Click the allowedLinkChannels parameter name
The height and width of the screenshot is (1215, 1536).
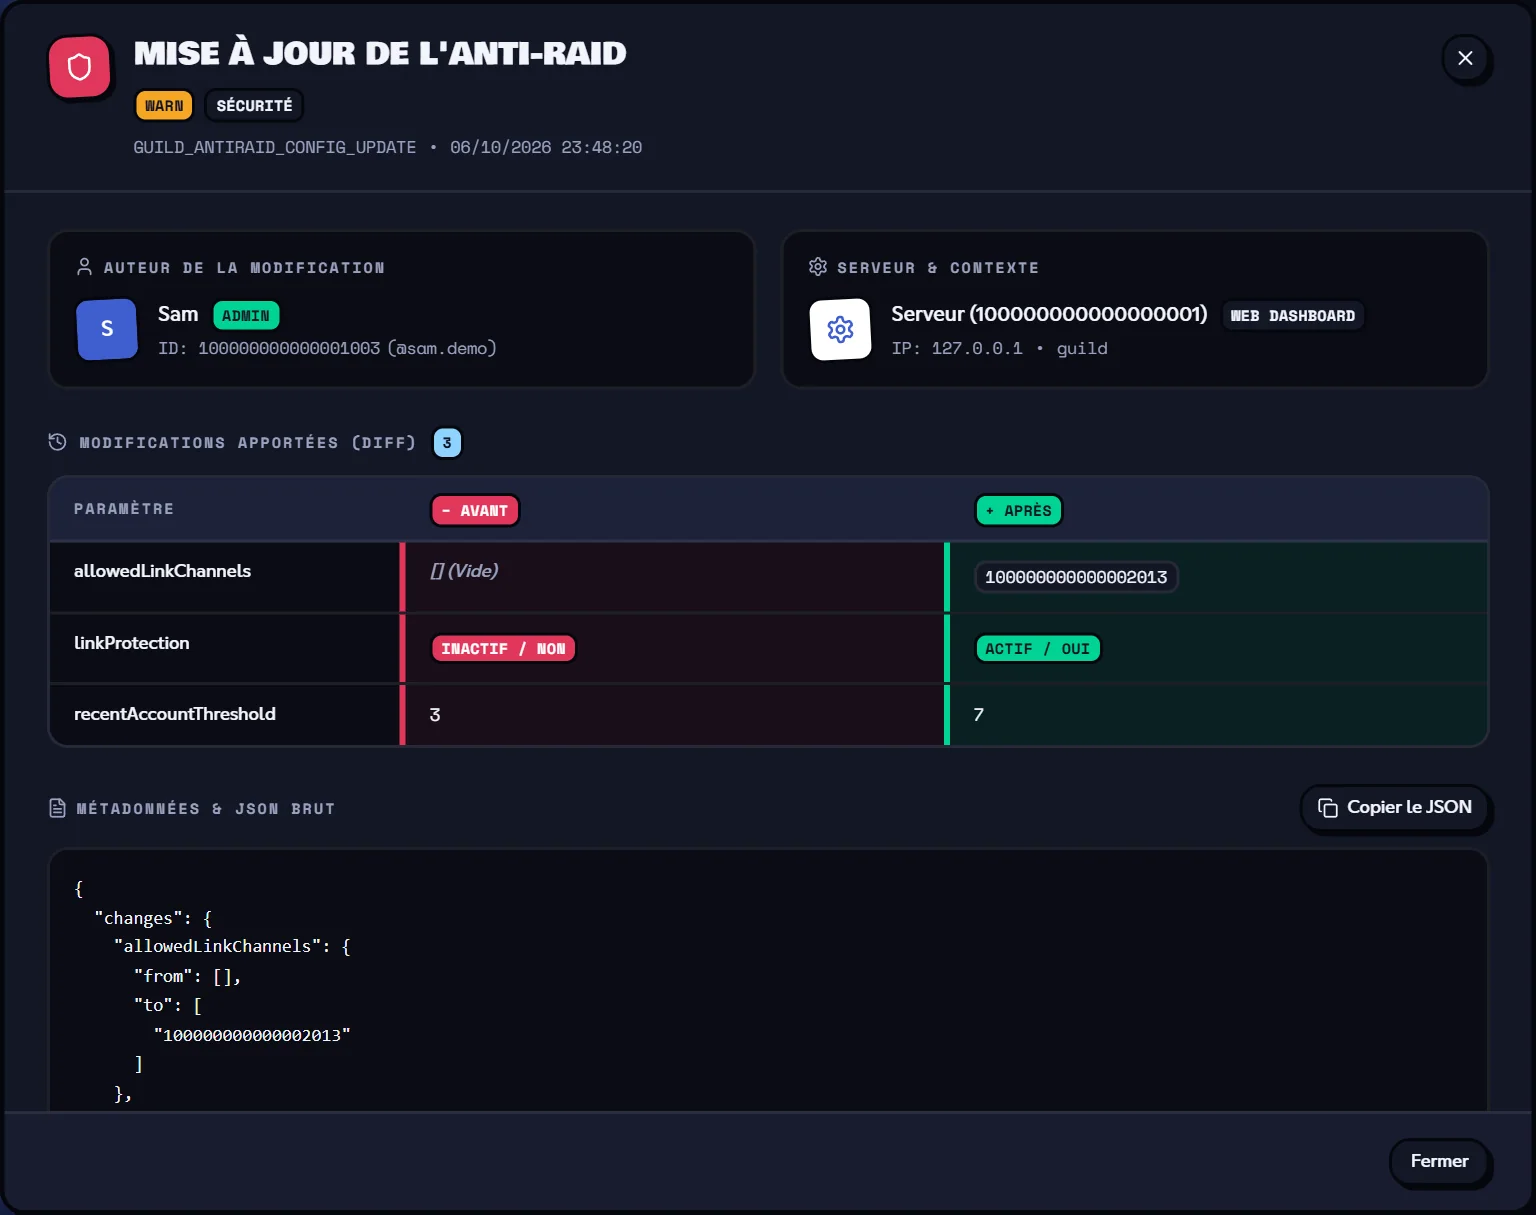tap(162, 571)
